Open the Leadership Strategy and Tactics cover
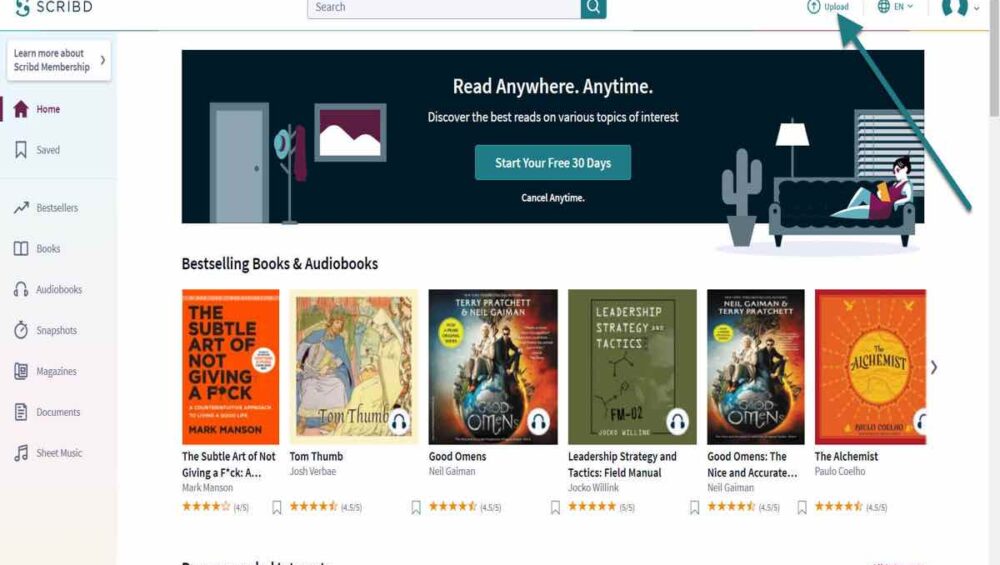 [632, 367]
